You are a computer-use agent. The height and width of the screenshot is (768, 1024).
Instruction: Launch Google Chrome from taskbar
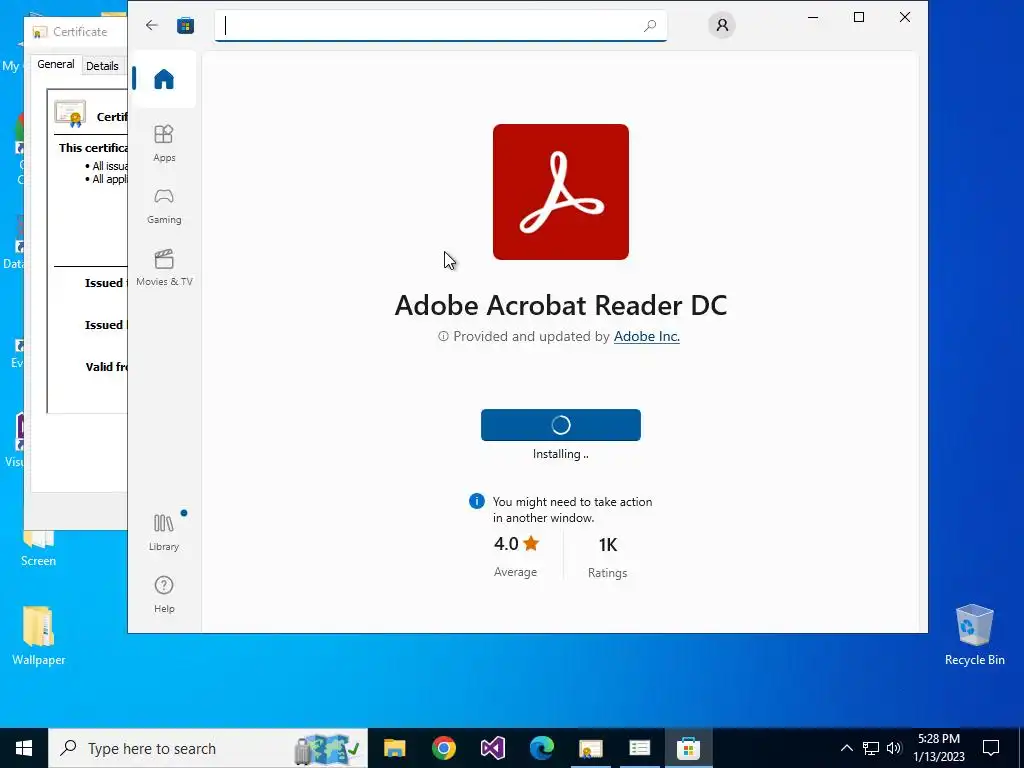[x=443, y=748]
